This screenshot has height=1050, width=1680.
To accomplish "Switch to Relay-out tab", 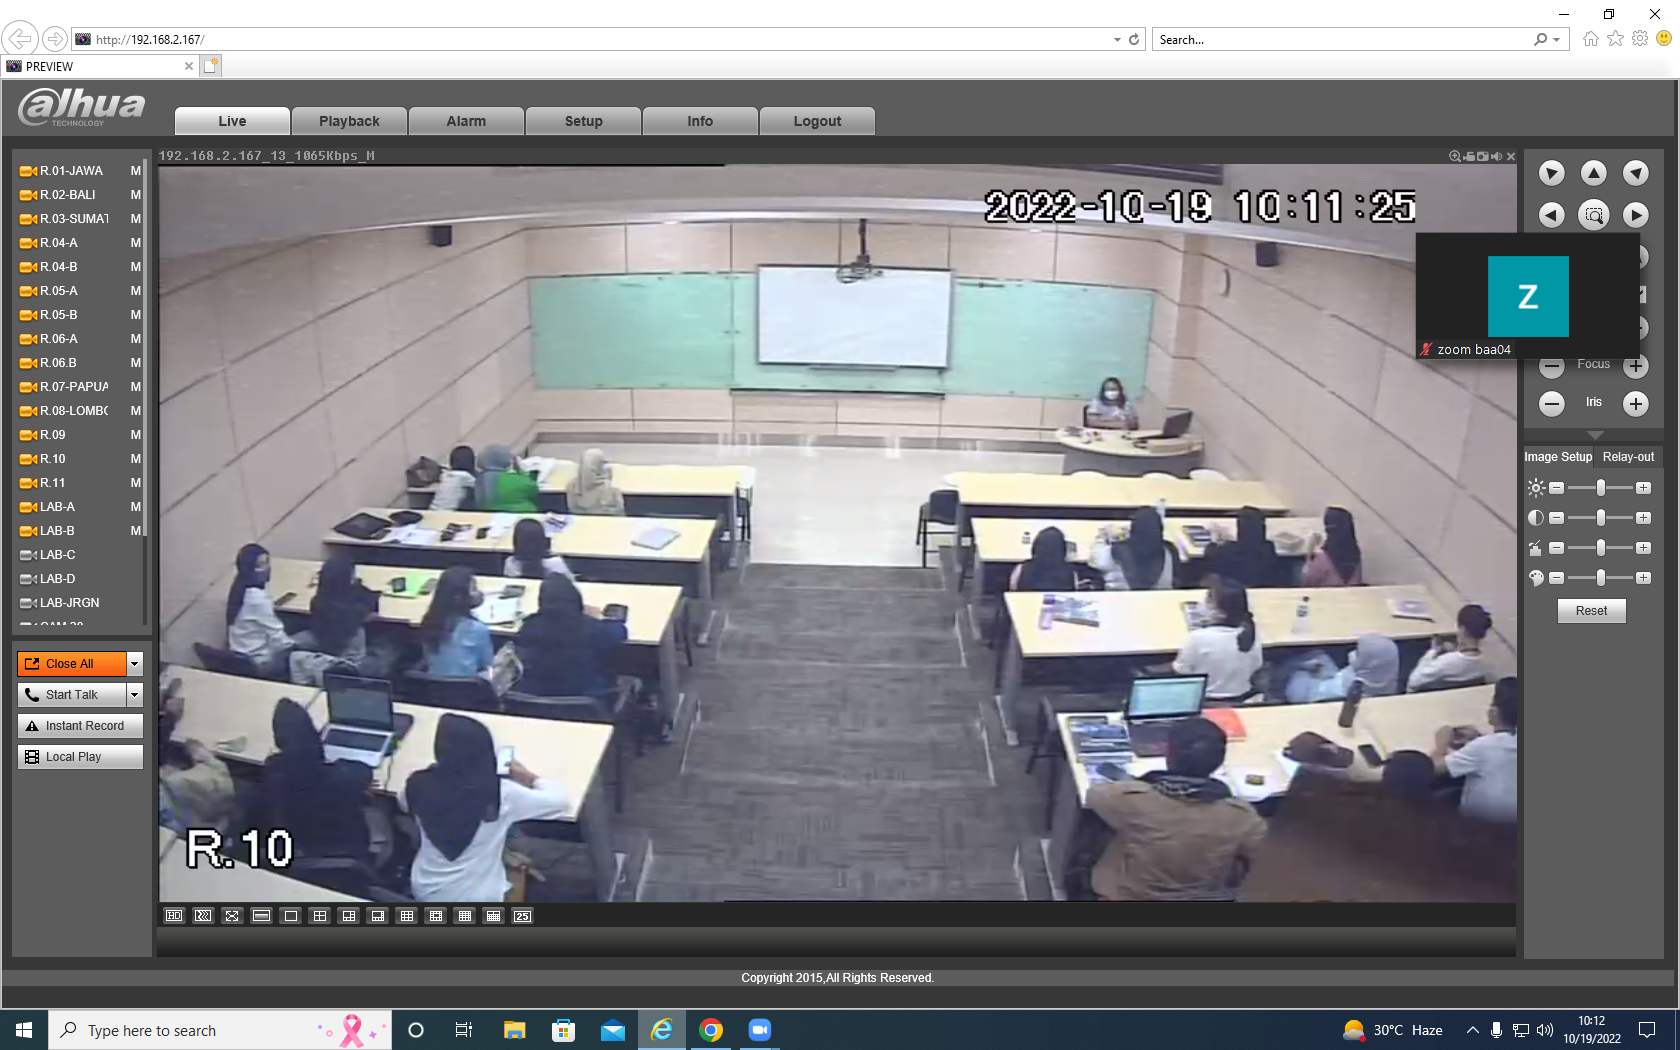I will [x=1628, y=457].
